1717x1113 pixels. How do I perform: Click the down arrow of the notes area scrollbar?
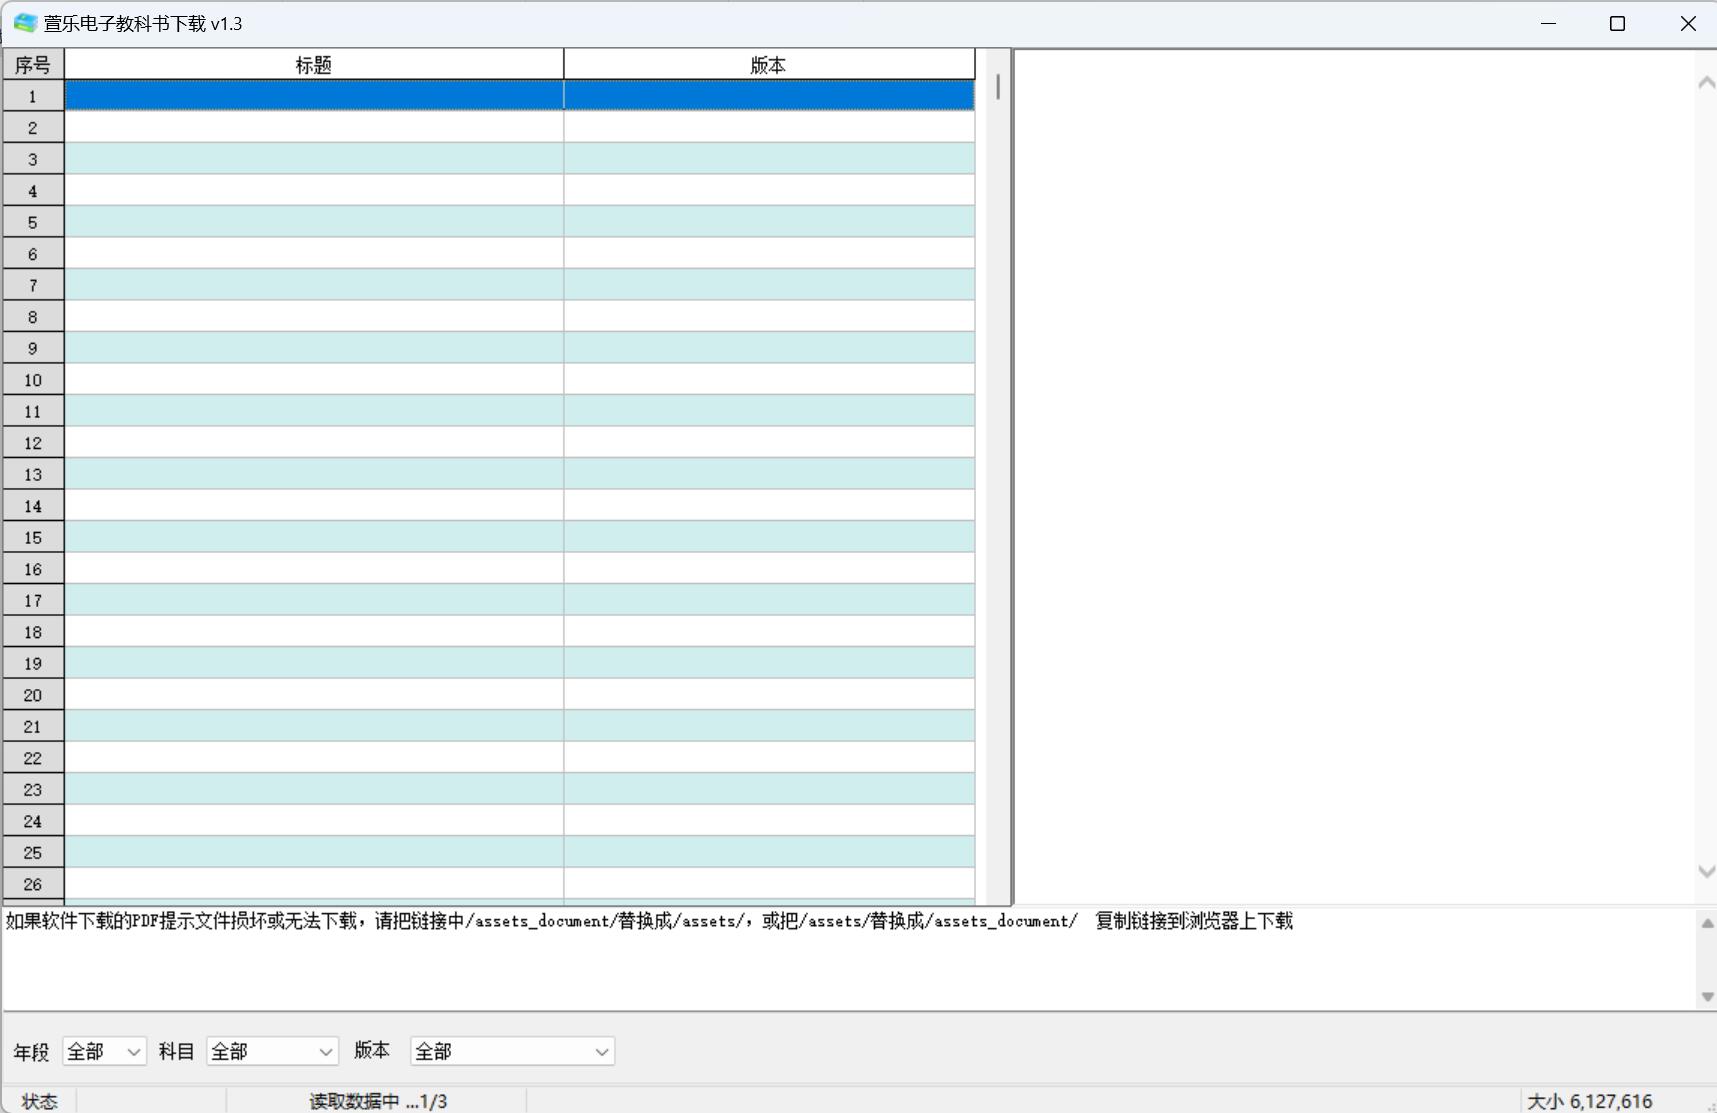coord(1707,997)
